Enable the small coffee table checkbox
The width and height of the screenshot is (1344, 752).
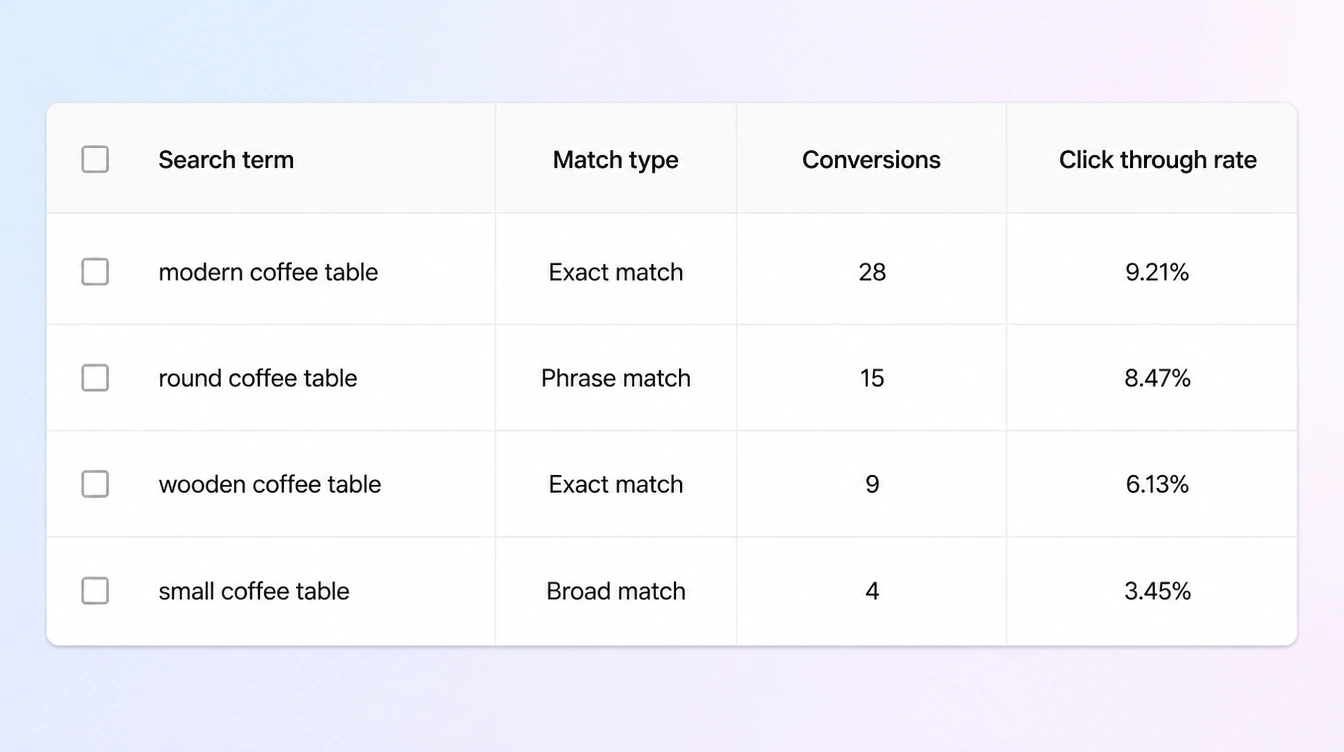(95, 591)
